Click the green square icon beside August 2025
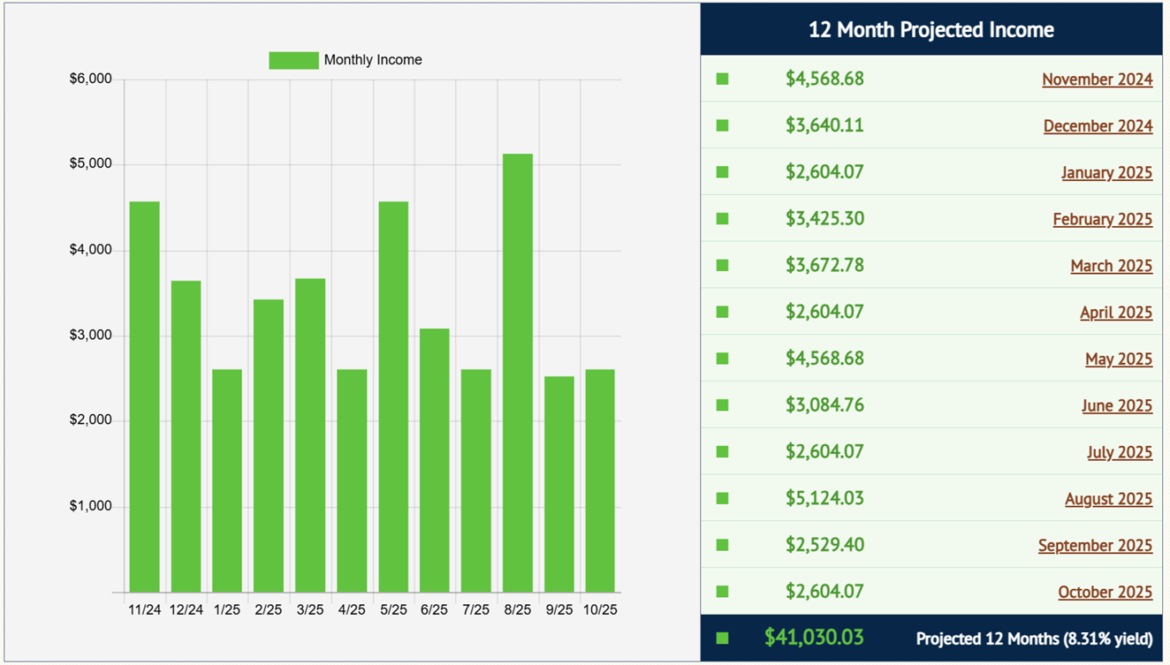 722,498
